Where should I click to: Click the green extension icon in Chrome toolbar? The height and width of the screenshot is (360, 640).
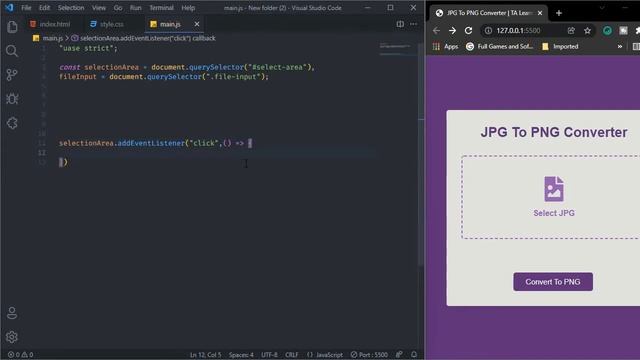point(607,31)
